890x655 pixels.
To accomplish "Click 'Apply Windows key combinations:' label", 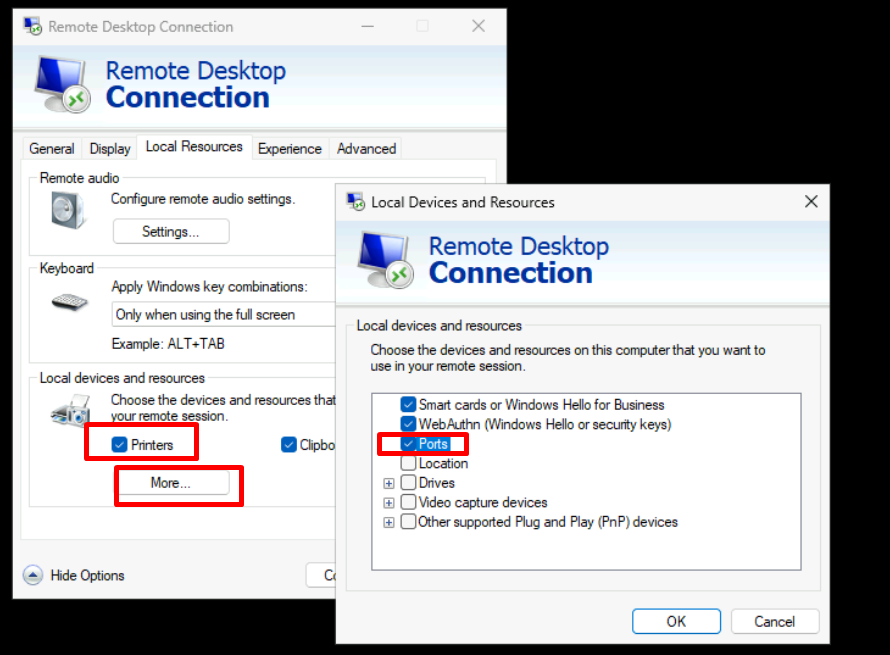I will tap(209, 287).
